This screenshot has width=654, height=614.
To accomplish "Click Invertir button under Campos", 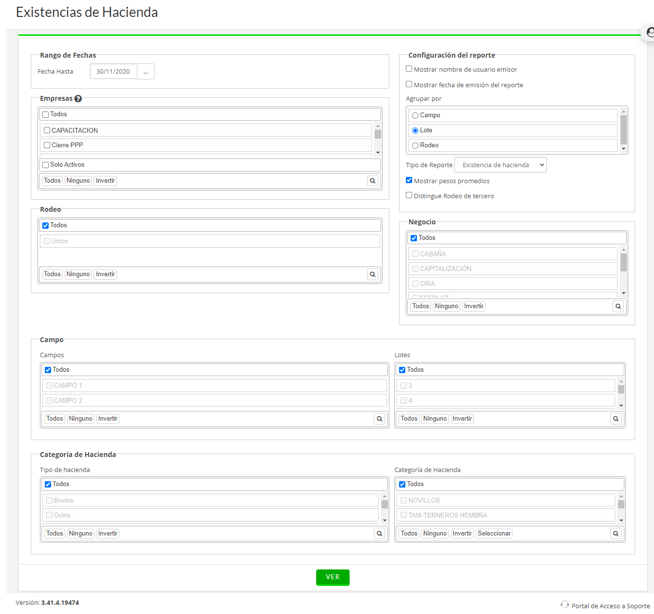I will point(108,418).
